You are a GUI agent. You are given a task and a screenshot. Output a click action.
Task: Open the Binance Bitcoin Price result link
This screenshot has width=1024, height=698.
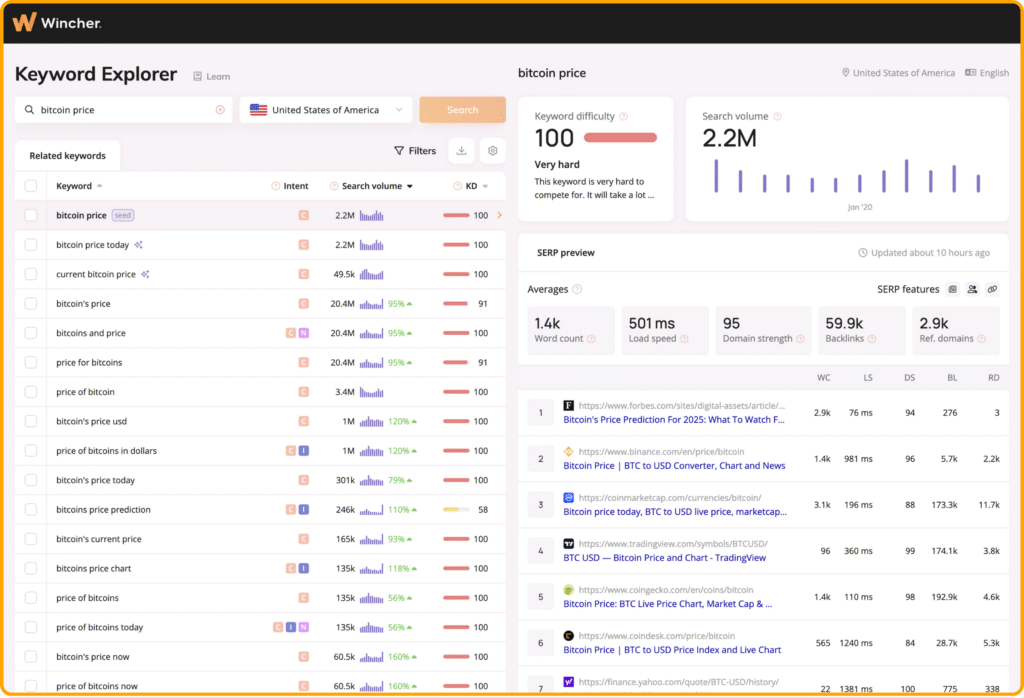pos(674,466)
